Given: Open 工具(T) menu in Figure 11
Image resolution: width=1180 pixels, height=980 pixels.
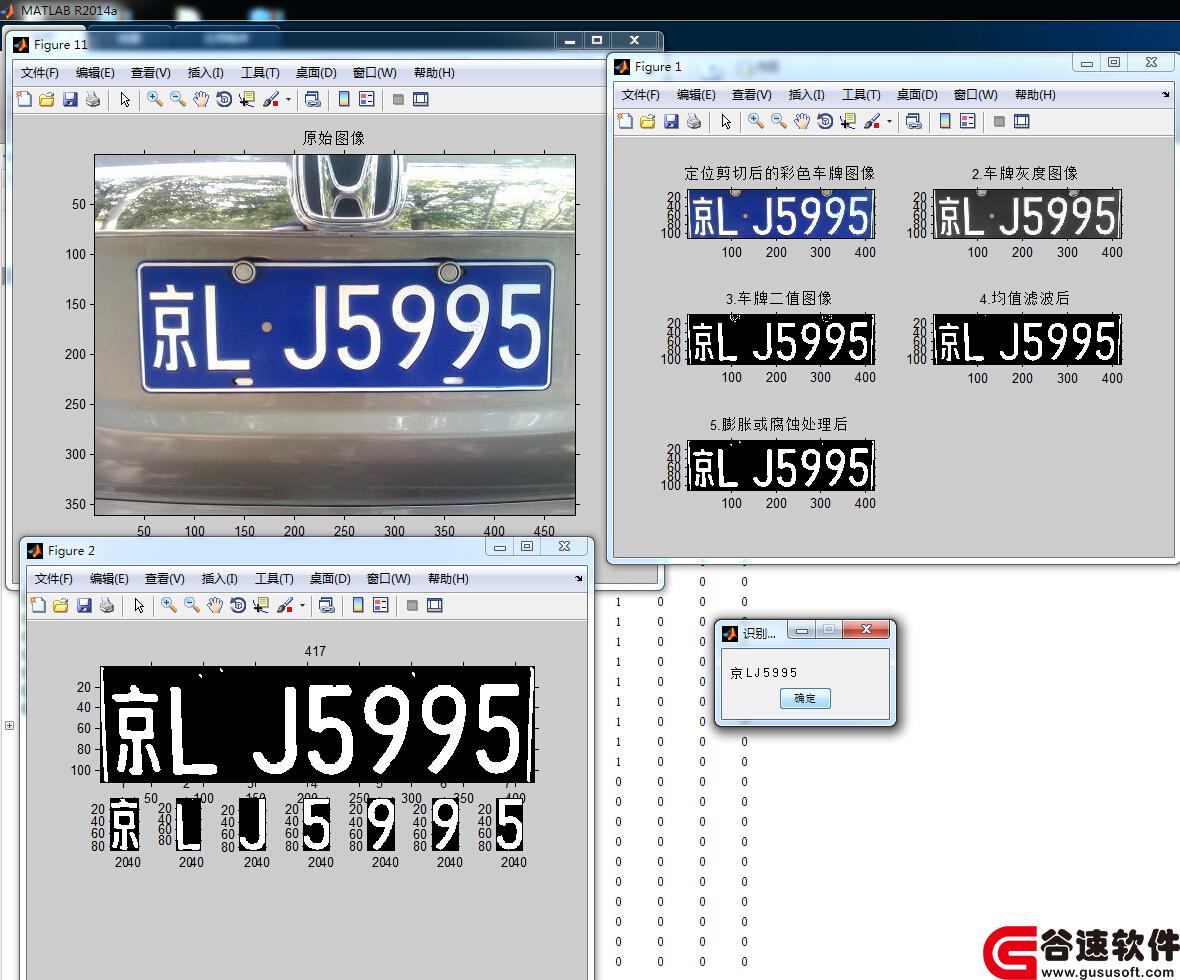Looking at the screenshot, I should click(x=260, y=73).
